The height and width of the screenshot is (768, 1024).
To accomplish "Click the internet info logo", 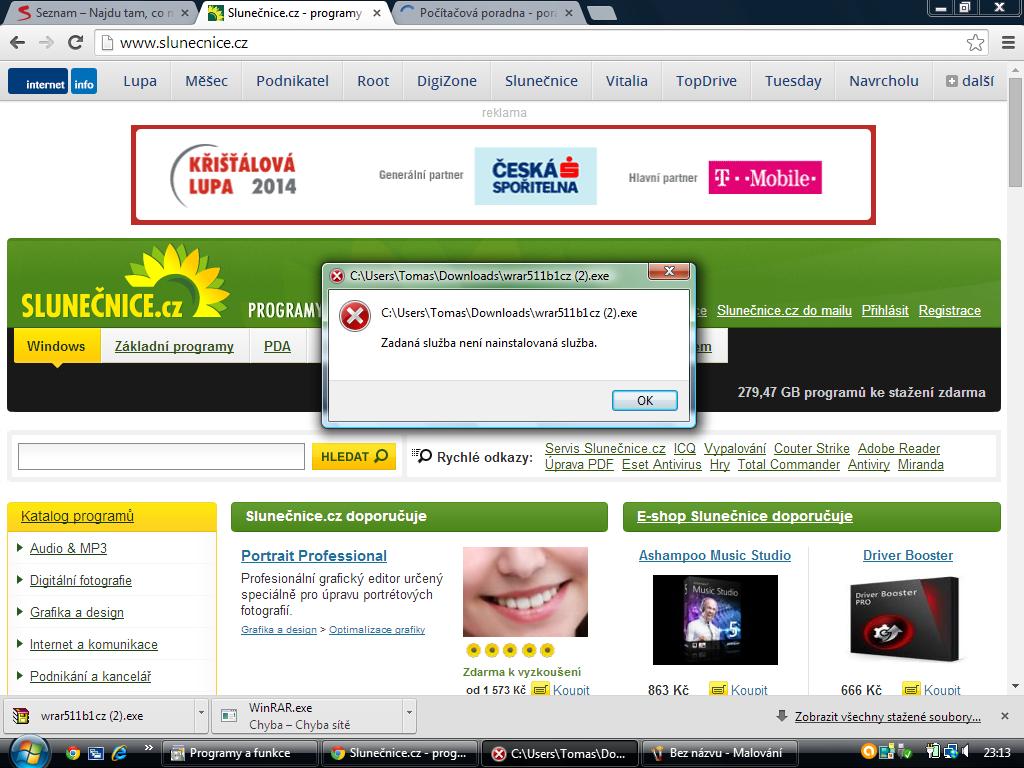I will pyautogui.click(x=52, y=82).
